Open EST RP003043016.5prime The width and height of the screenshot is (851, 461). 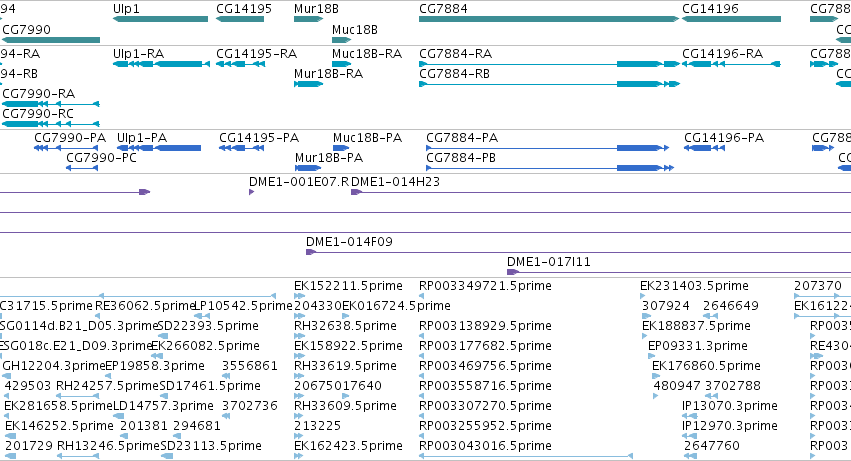tap(485, 446)
